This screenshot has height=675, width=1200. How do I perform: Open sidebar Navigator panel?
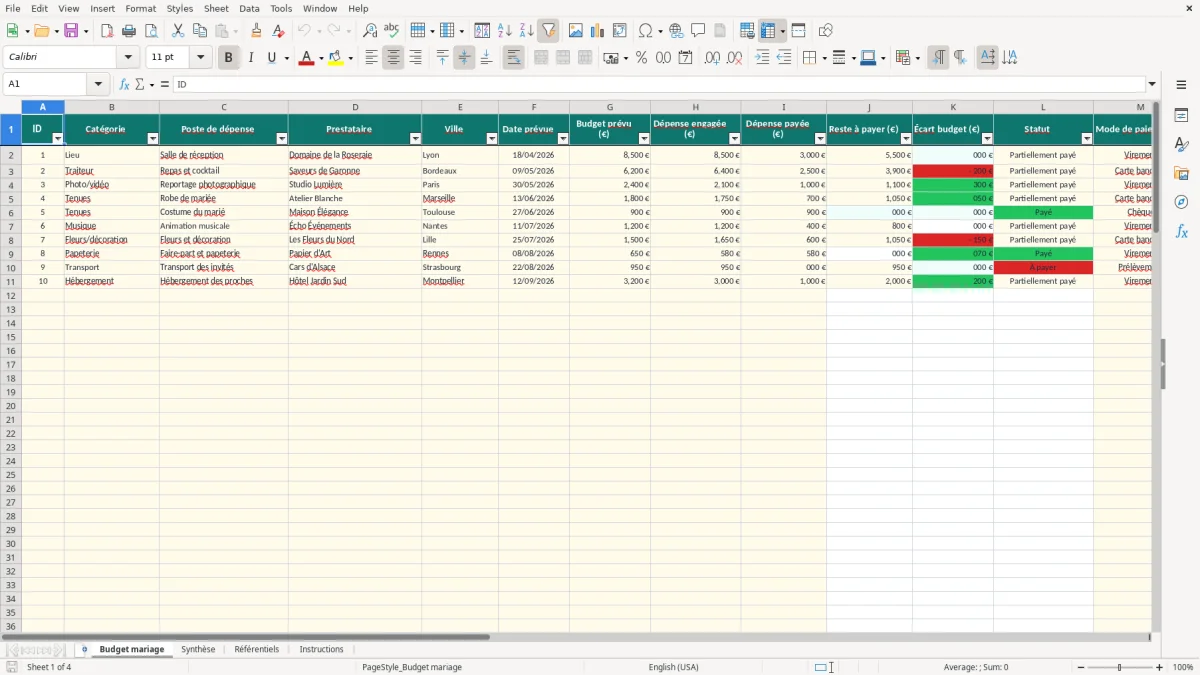[x=1181, y=202]
